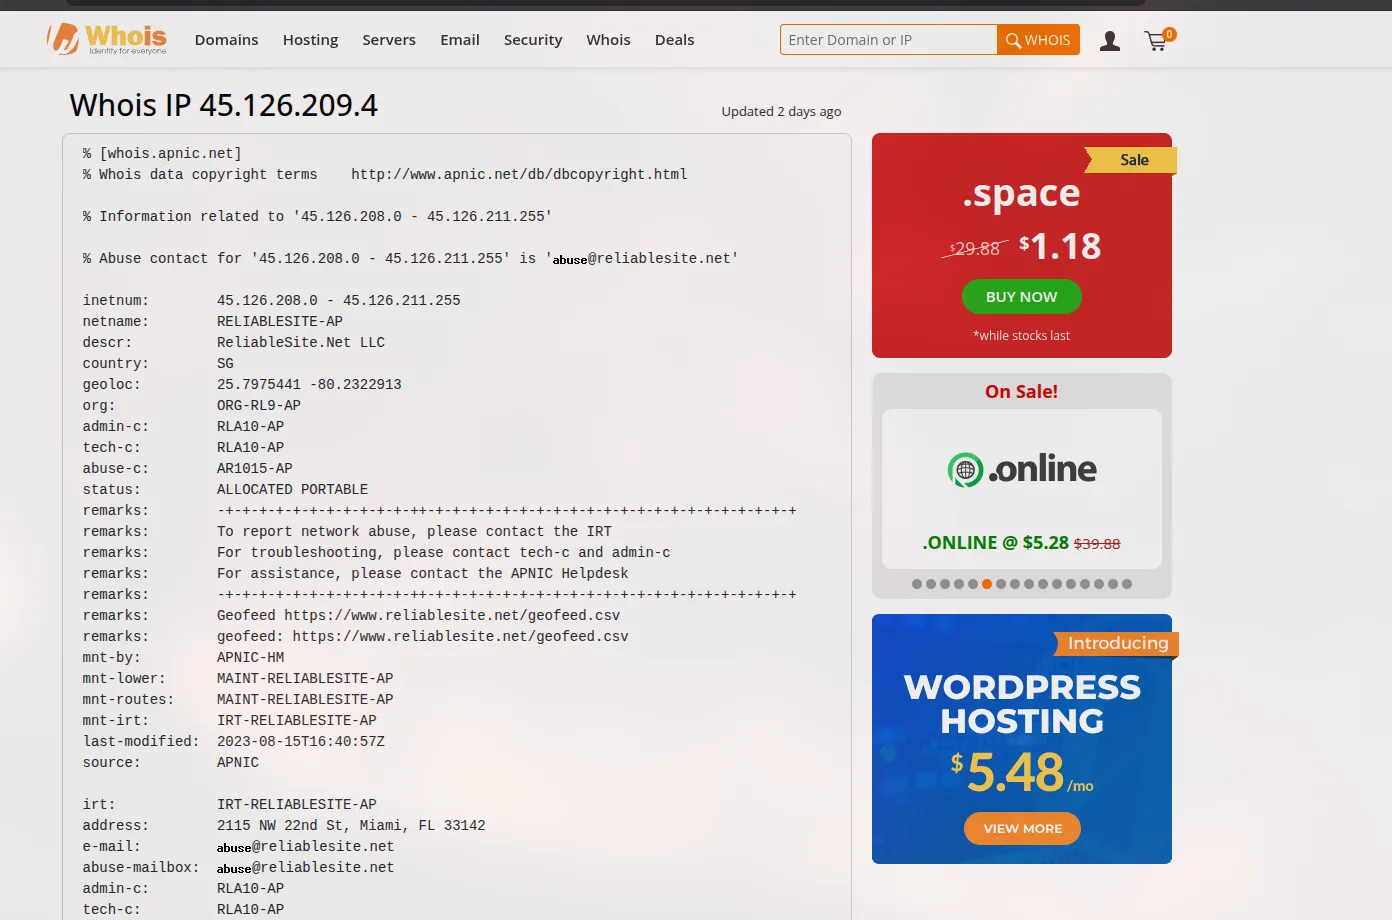Open the shopping cart icon

1157,41
